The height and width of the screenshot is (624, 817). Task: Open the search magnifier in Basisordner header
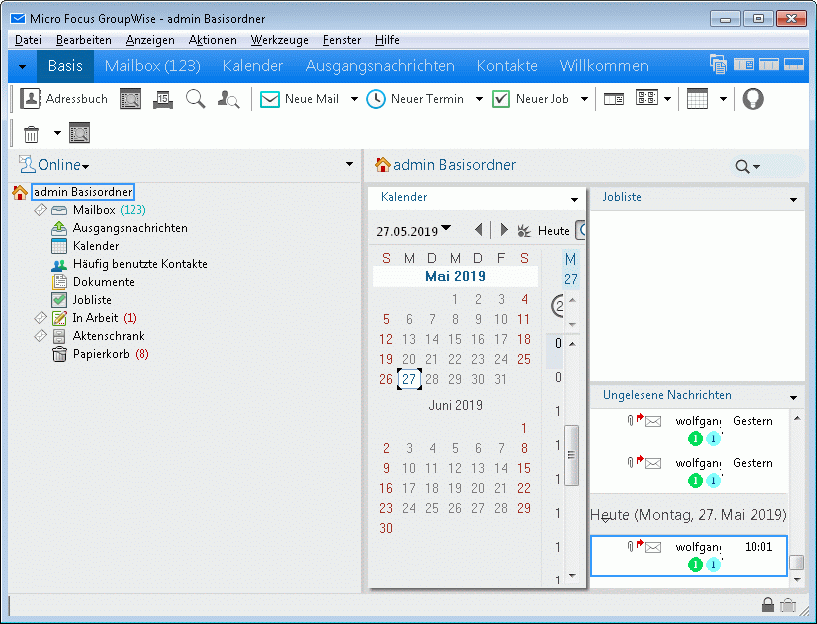(x=748, y=166)
